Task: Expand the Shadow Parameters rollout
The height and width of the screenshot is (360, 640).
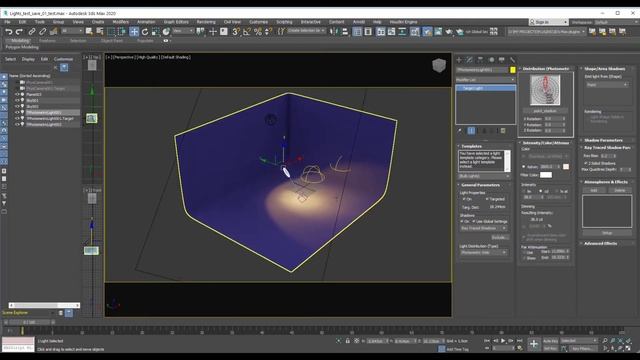Action: click(603, 140)
